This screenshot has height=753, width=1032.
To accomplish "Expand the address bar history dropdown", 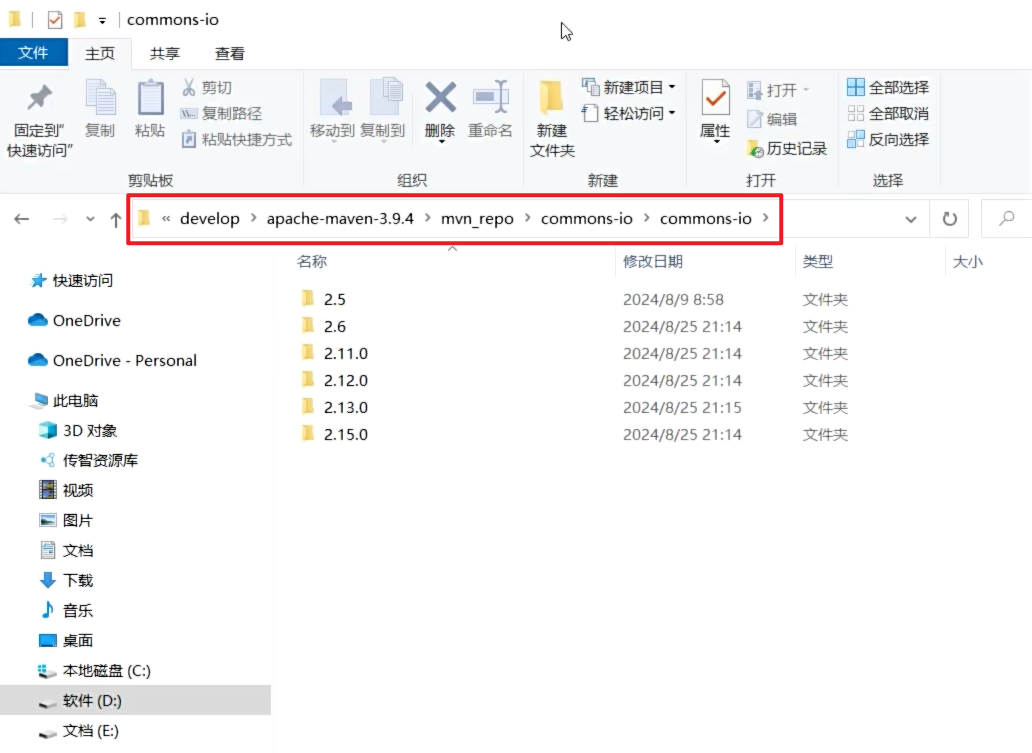I will pyautogui.click(x=911, y=219).
